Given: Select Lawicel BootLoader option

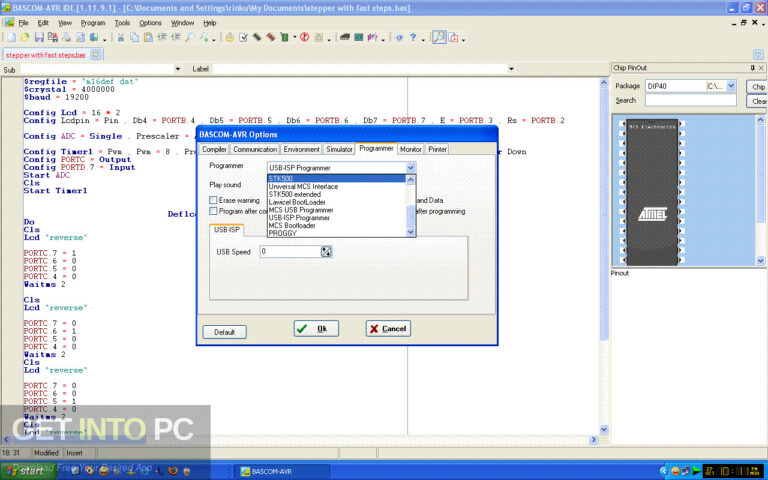Looking at the screenshot, I should (x=336, y=202).
